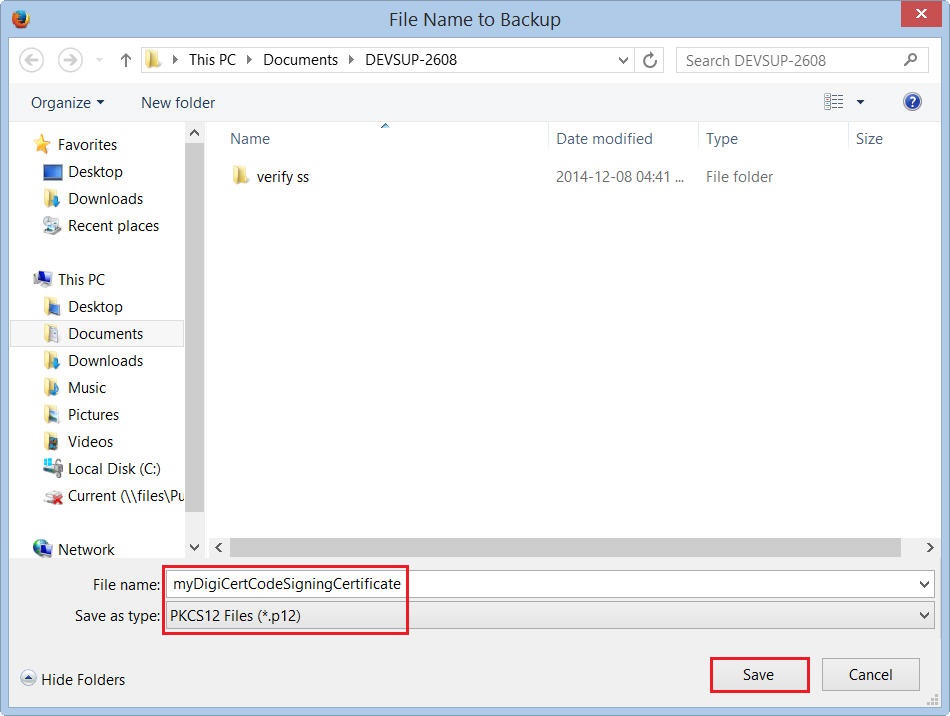Collapse the dialog with Hide Folders
Image resolution: width=950 pixels, height=716 pixels.
pyautogui.click(x=73, y=680)
